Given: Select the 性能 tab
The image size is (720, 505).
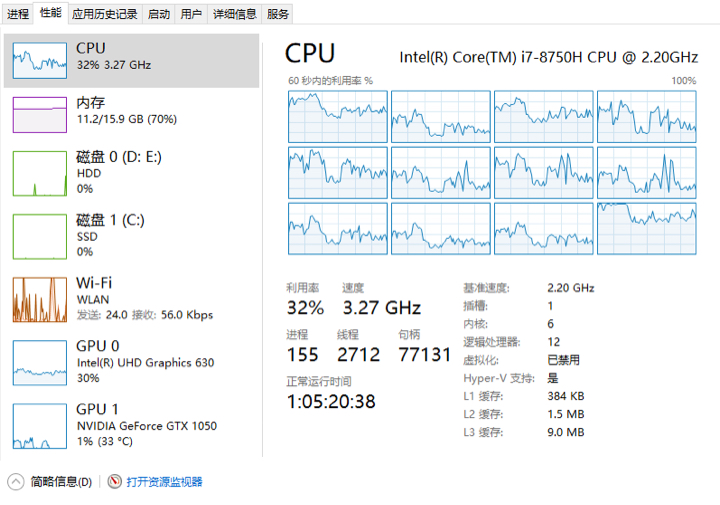Looking at the screenshot, I should pos(51,13).
